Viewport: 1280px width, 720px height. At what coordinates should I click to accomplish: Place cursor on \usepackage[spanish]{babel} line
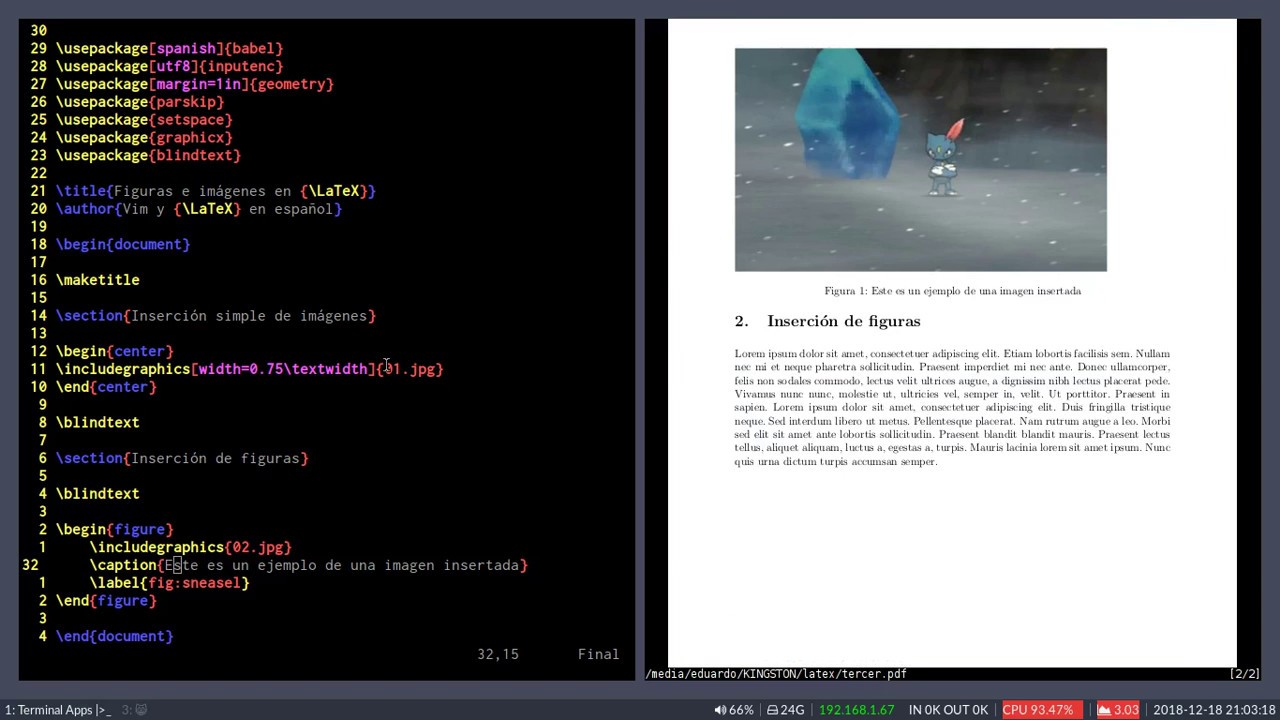[170, 48]
